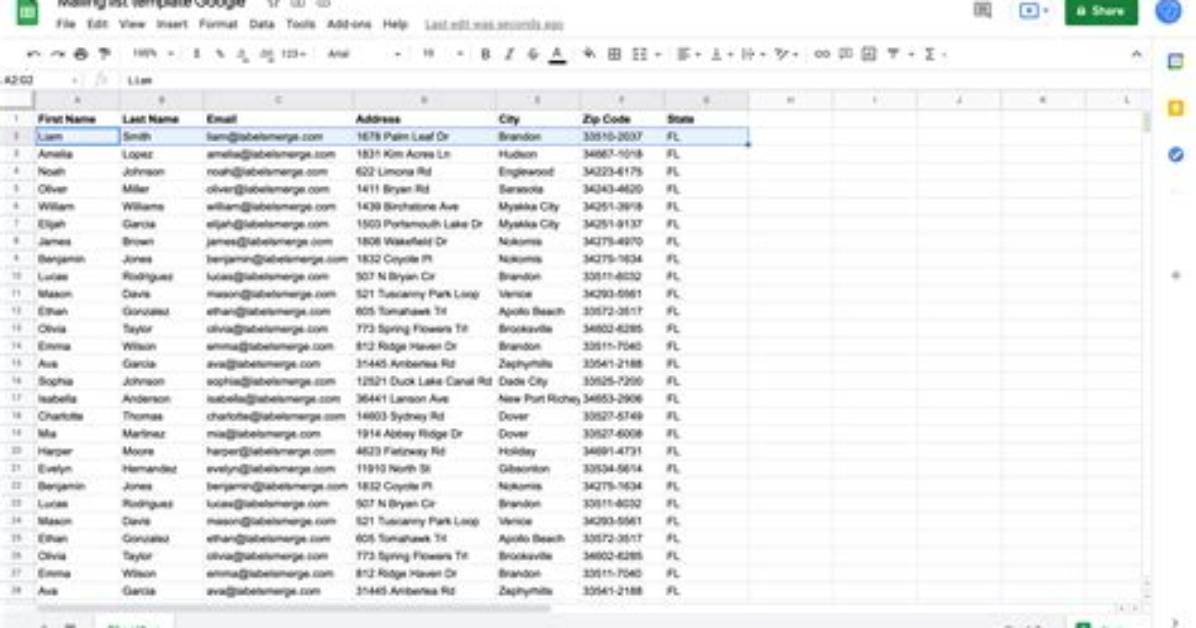Image resolution: width=1196 pixels, height=628 pixels.
Task: Open the last edit history link
Action: click(494, 25)
